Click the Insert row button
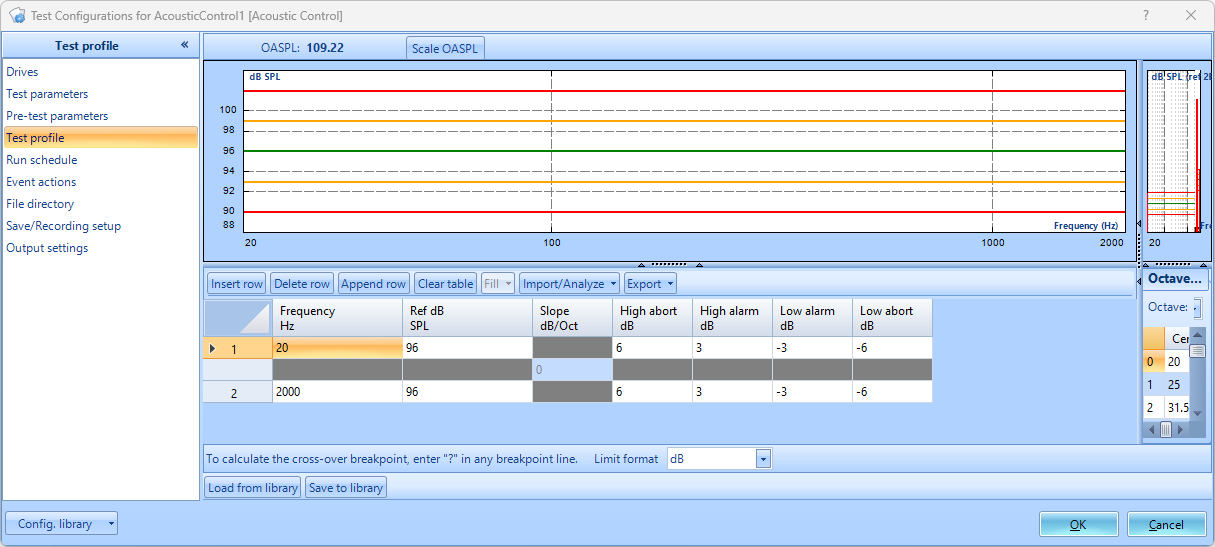Screen dimensions: 1215x547 point(237,284)
